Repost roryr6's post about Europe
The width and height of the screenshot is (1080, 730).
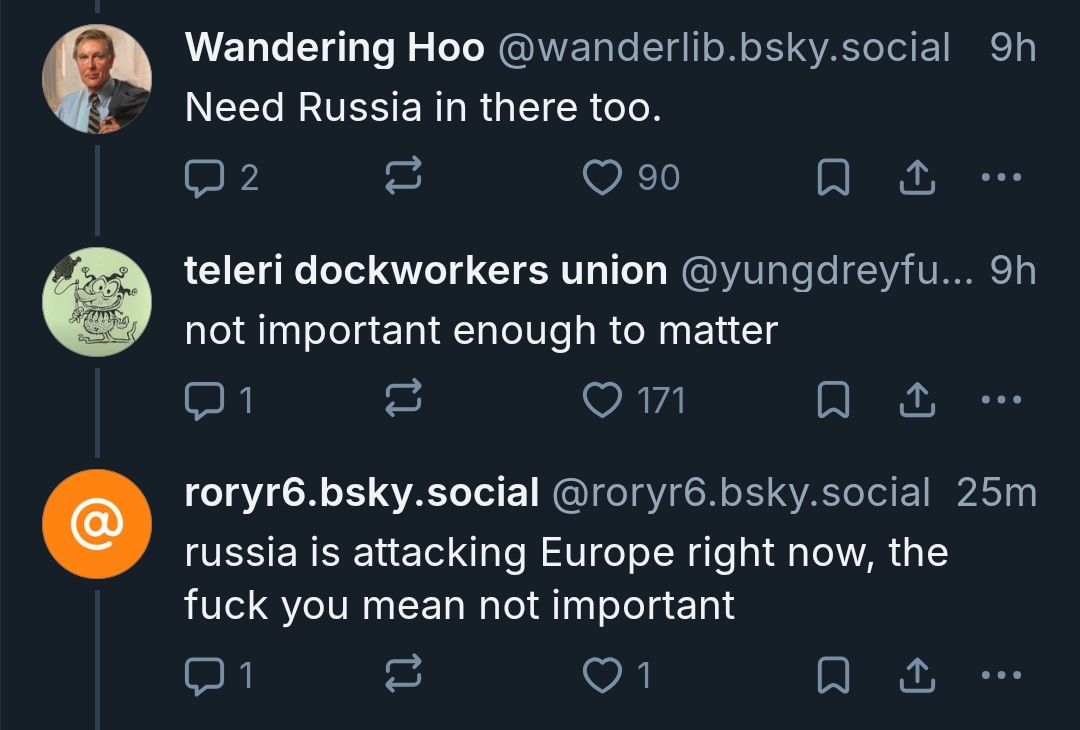coord(403,676)
